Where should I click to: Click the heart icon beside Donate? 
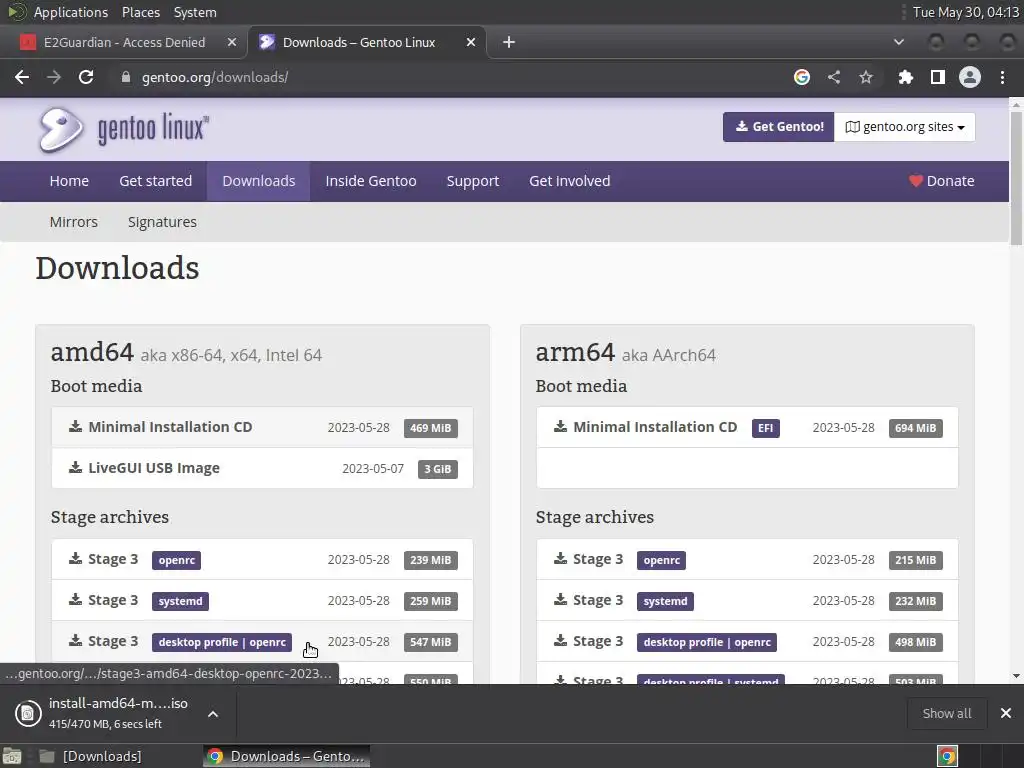[x=916, y=181]
